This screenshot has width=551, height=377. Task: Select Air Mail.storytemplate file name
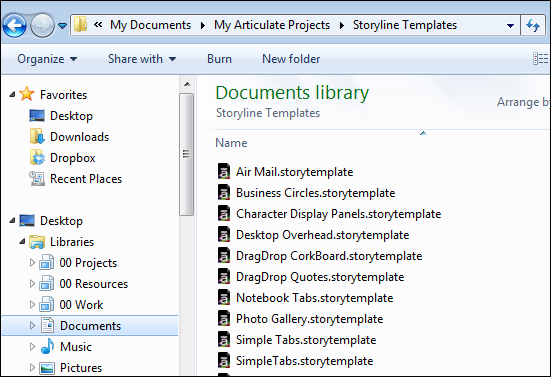click(294, 172)
